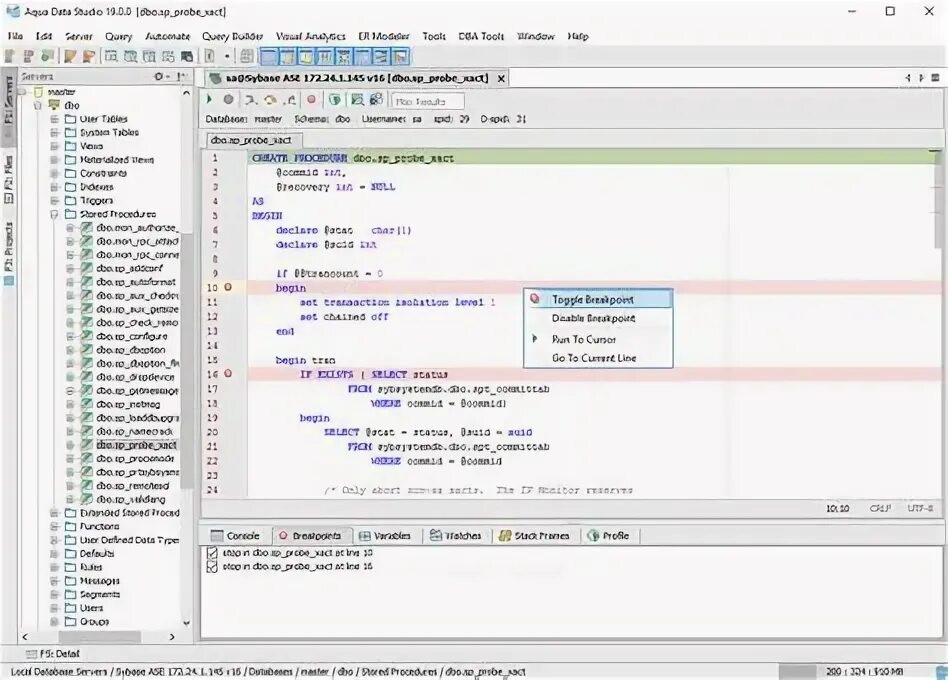948x680 pixels.
Task: Click the status icon at bottom-right corner
Action: [x=941, y=672]
